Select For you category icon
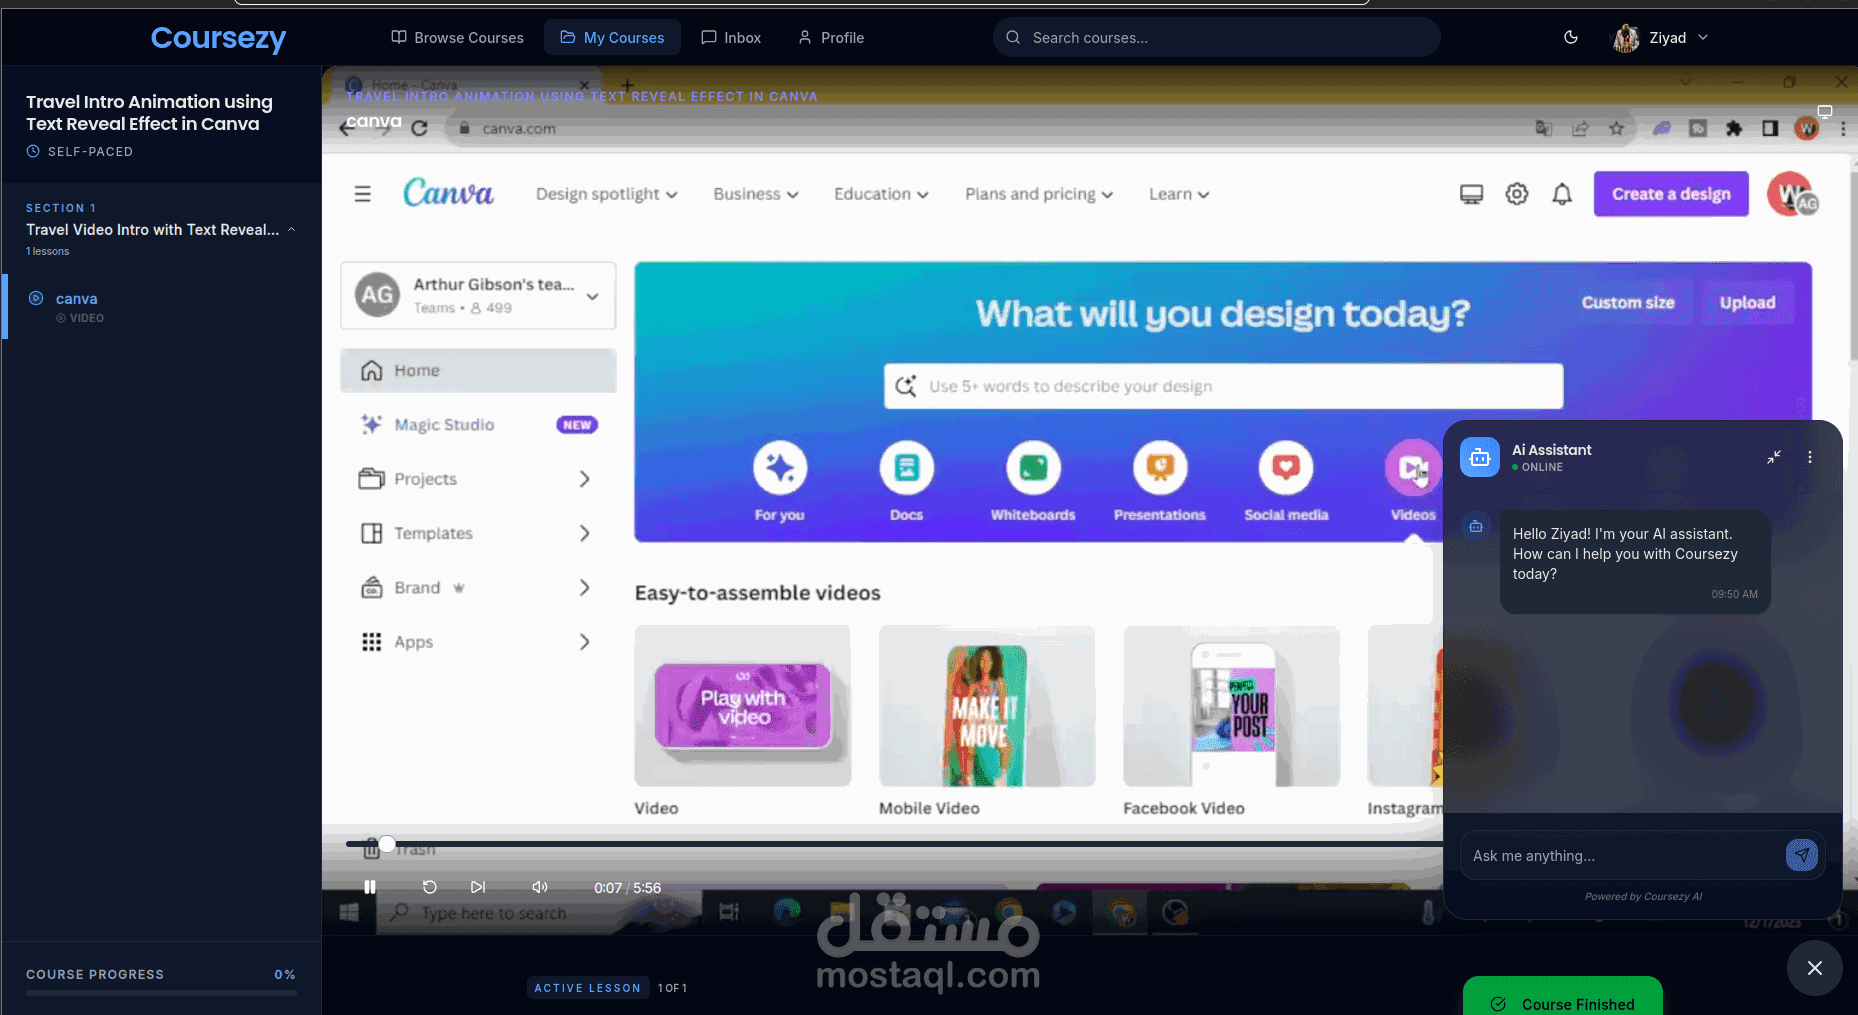The height and width of the screenshot is (1015, 1858). [x=780, y=468]
